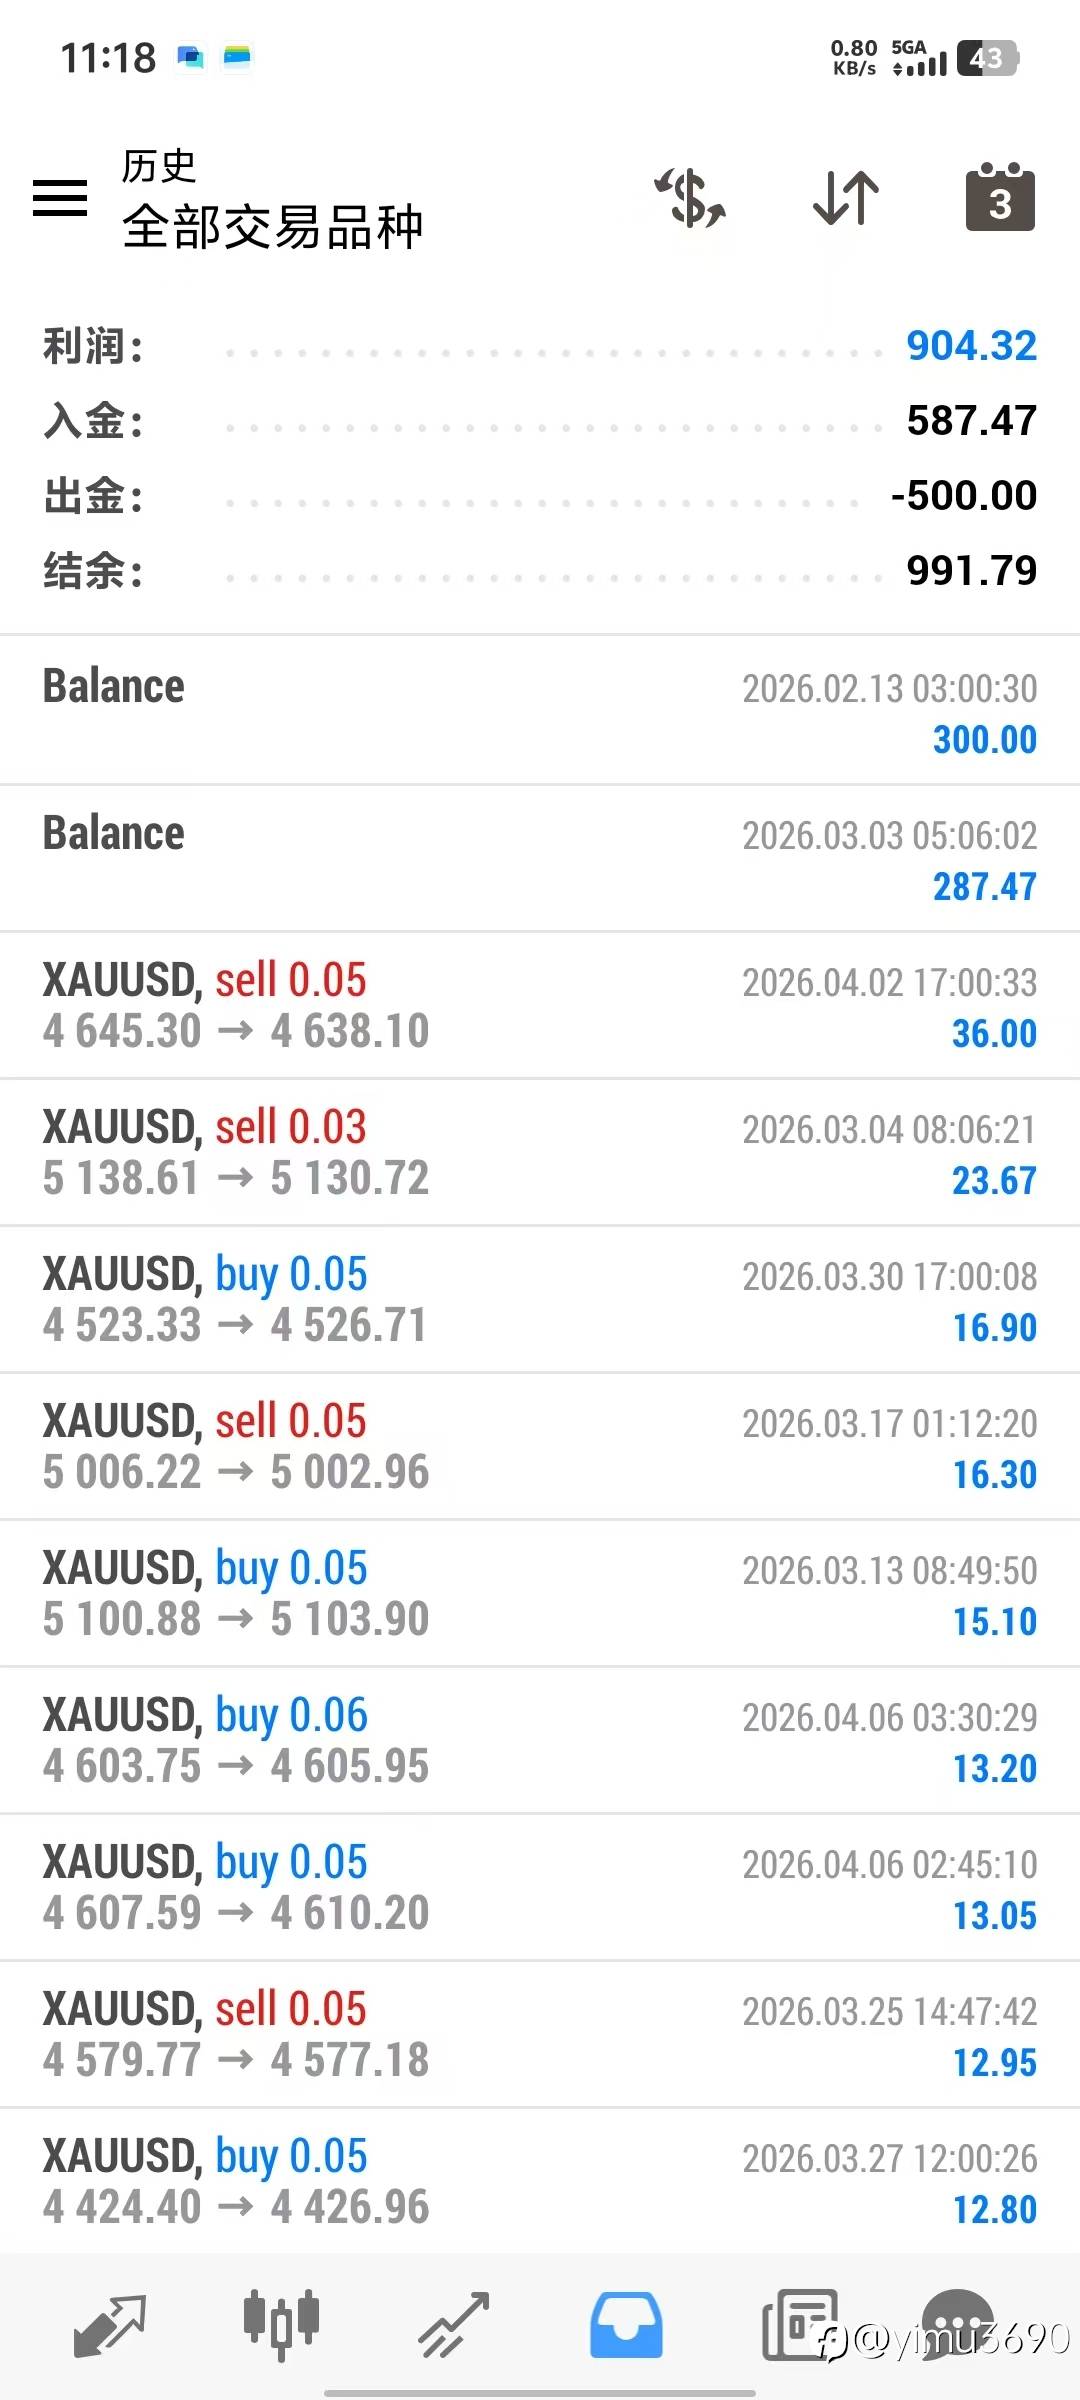Open XAUUSD sell 0.03 trade details
The width and height of the screenshot is (1080, 2400).
click(540, 1152)
